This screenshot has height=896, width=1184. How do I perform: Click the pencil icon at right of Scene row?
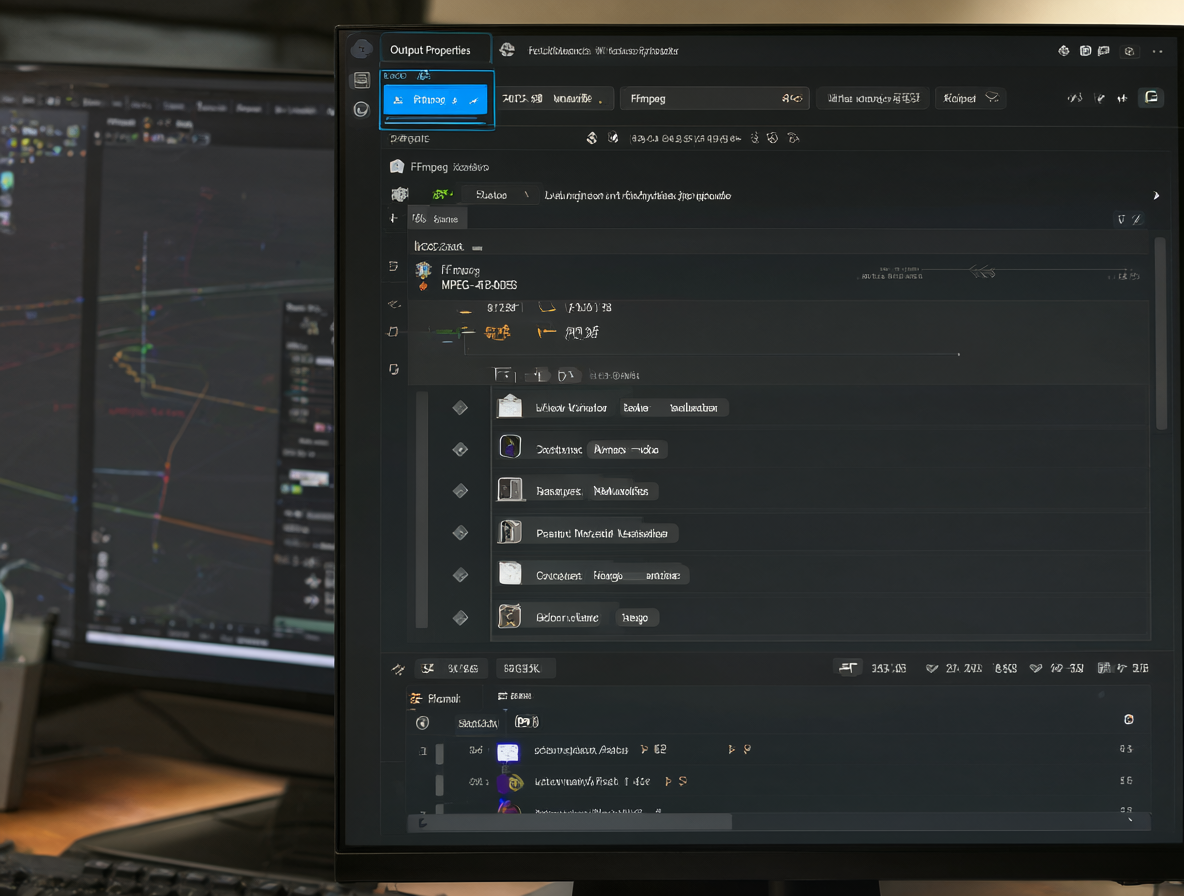(x=1136, y=219)
